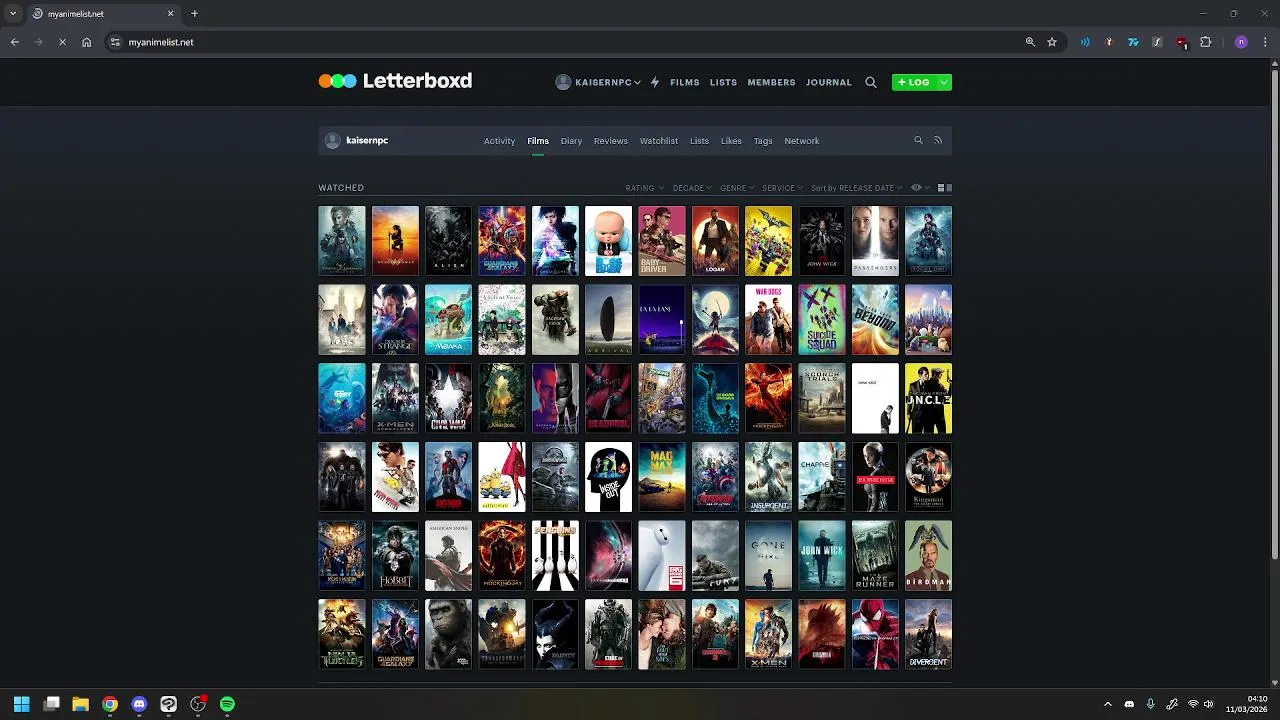This screenshot has height=720, width=1280.
Task: Open the Windows Start menu
Action: (21, 704)
